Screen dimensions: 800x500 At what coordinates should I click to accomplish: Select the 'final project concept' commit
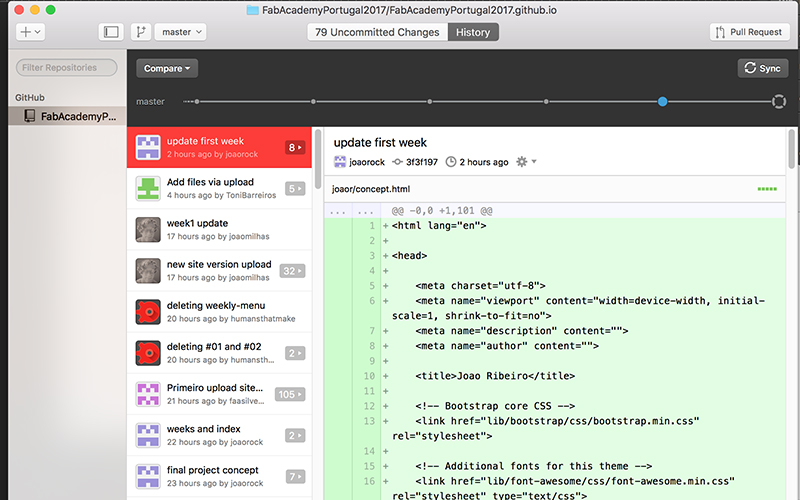(219, 477)
